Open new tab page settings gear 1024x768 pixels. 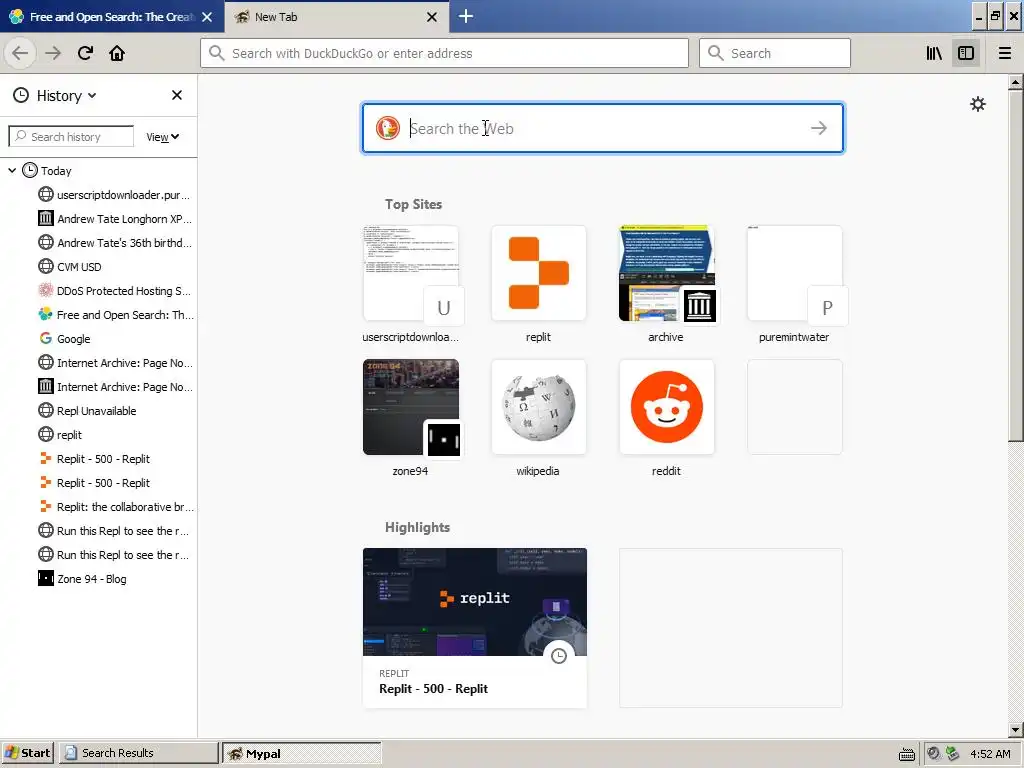(x=978, y=104)
